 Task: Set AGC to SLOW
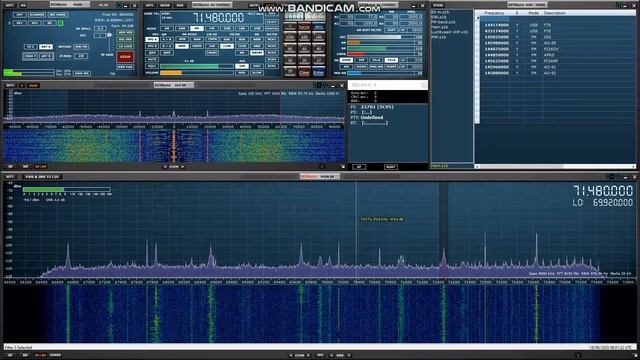pyautogui.click(x=257, y=73)
